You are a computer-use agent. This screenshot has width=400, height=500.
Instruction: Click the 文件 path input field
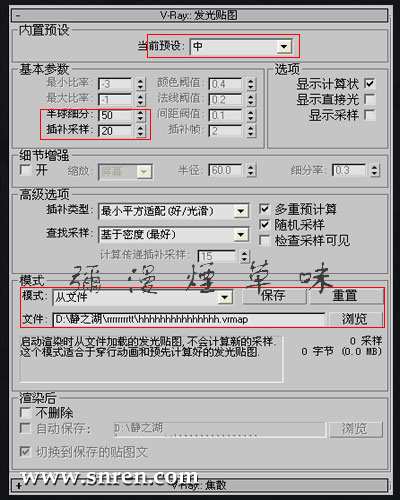coord(189,319)
